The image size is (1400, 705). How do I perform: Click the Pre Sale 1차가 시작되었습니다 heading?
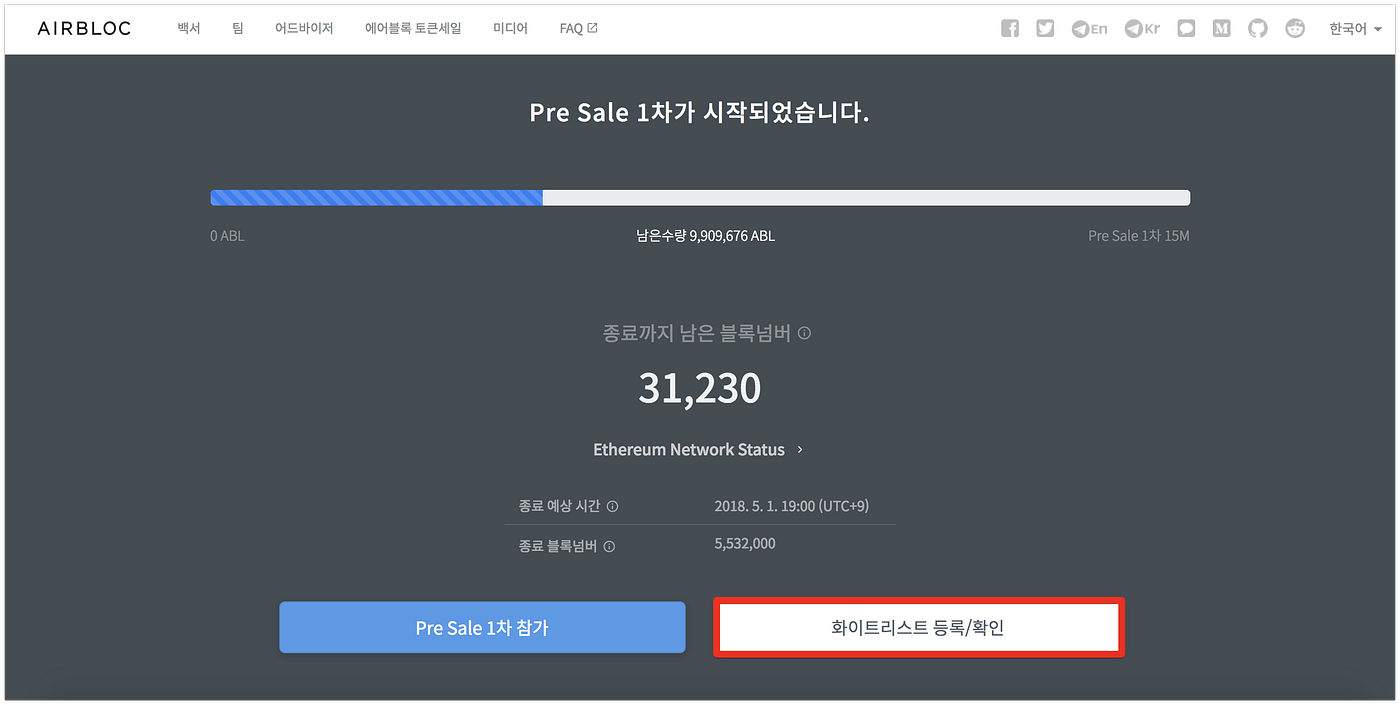[x=700, y=112]
